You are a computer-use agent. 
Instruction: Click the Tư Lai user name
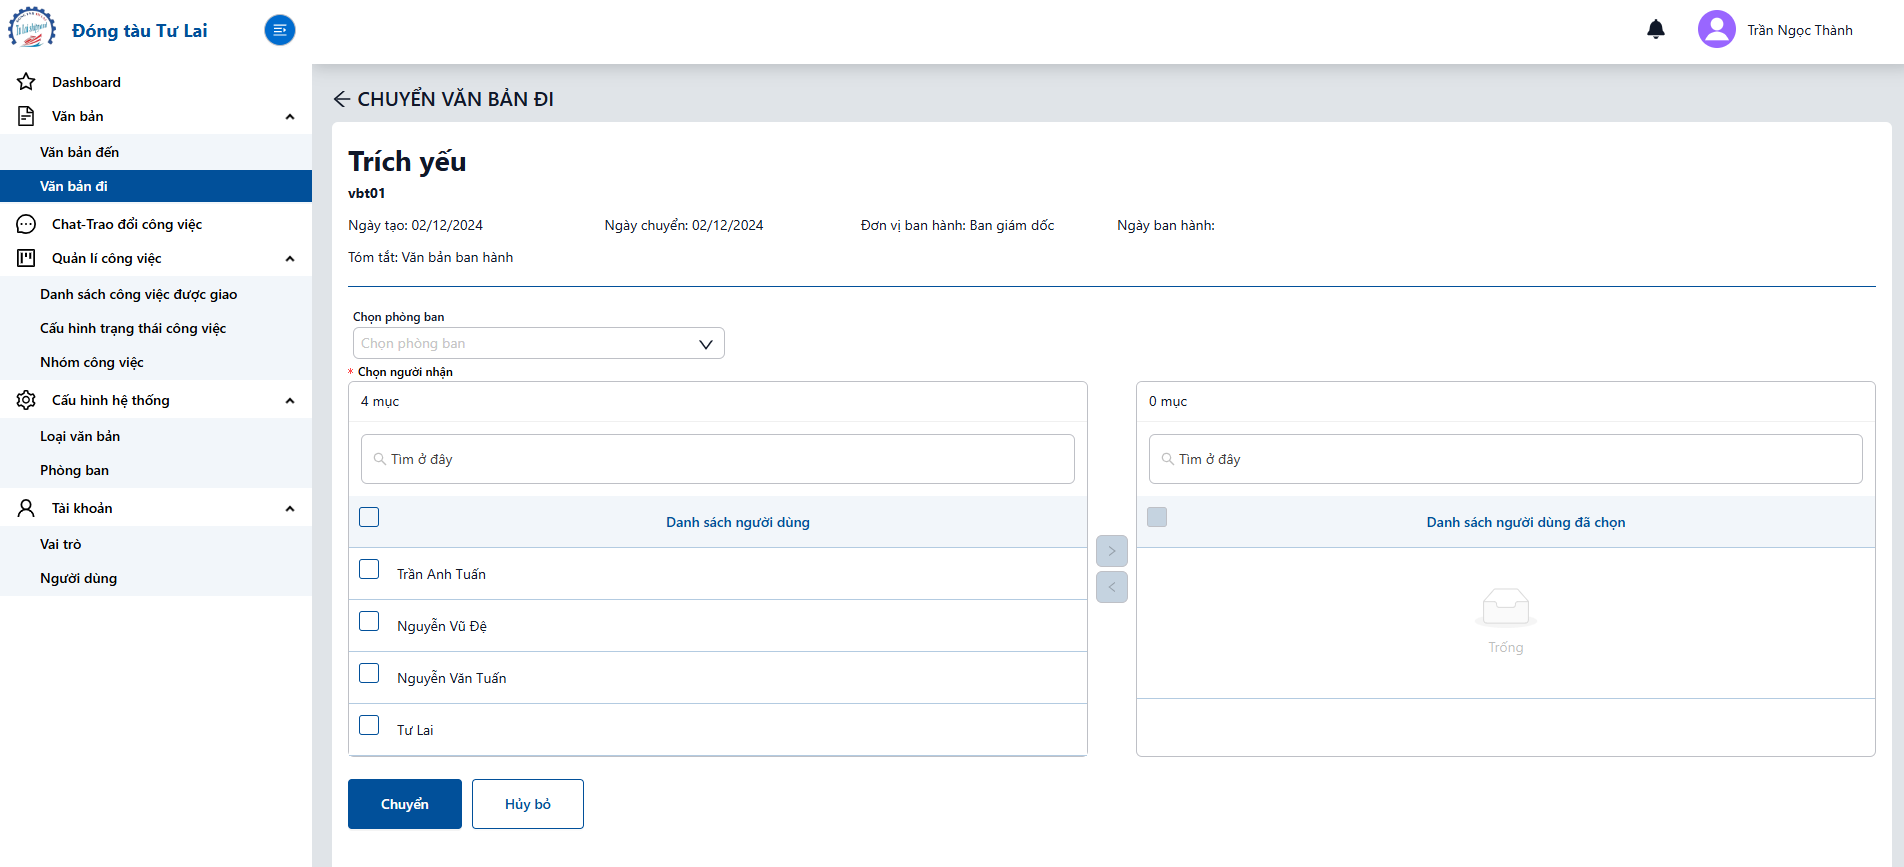[415, 730]
